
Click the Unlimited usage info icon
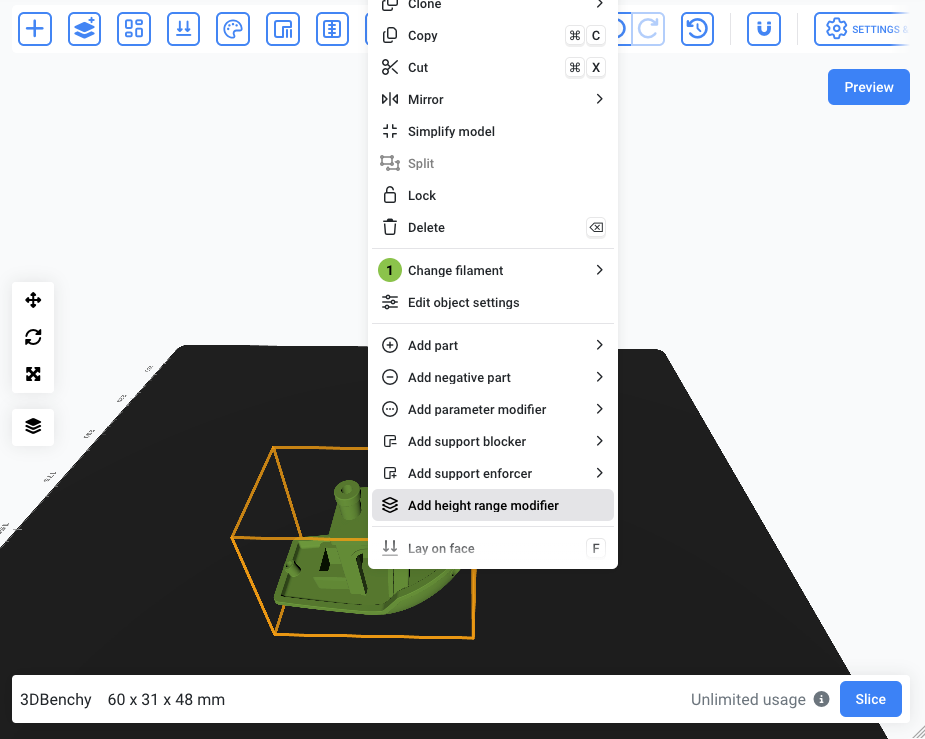click(x=821, y=699)
